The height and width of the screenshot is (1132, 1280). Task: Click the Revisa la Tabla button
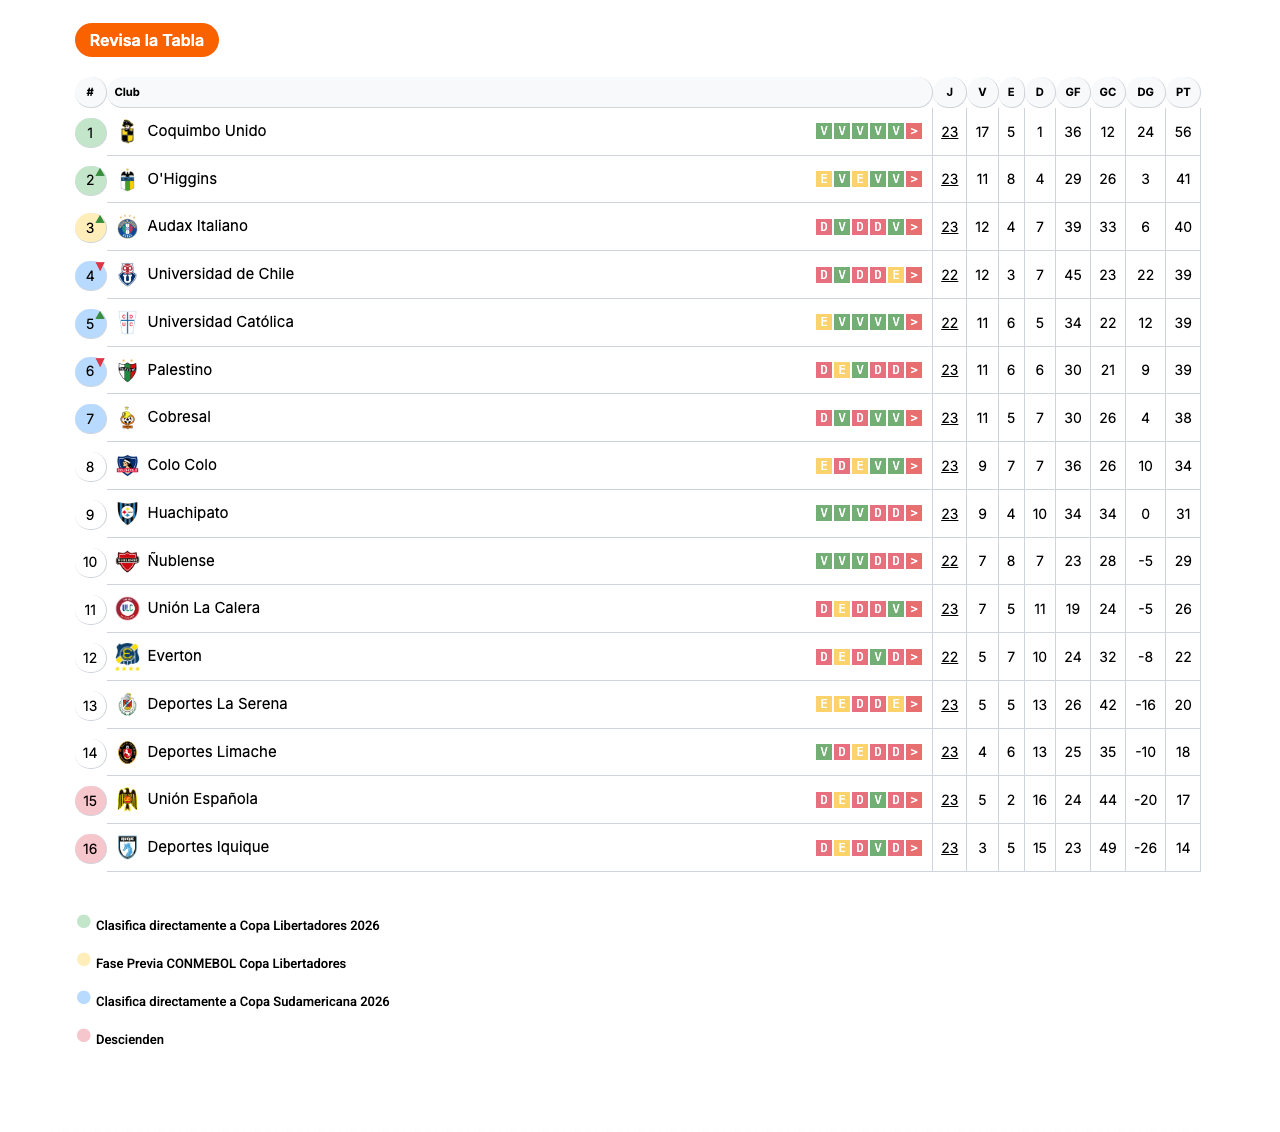click(146, 40)
